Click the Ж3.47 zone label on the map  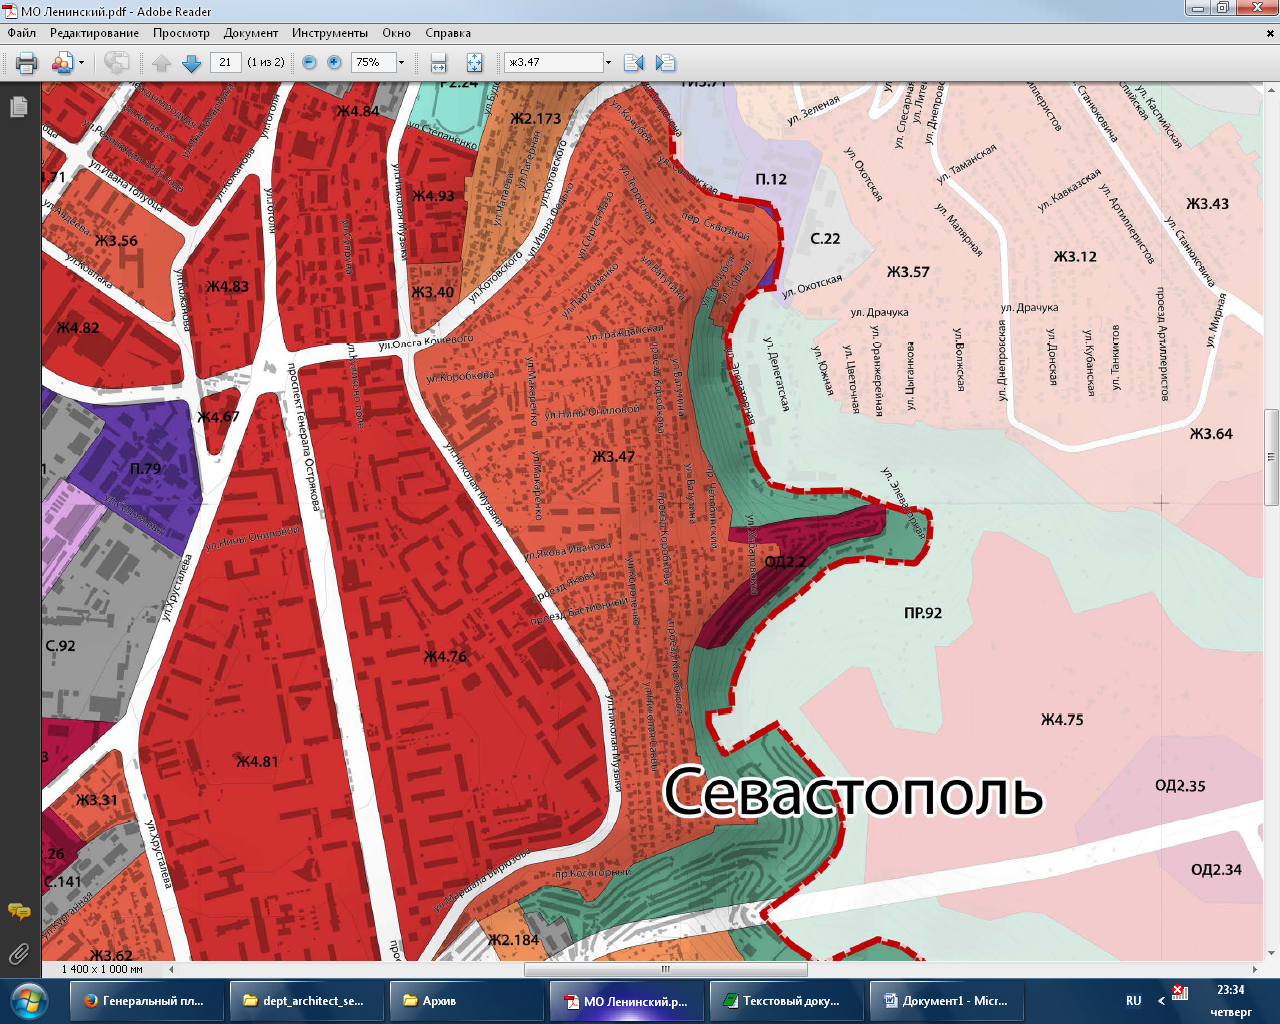pos(613,457)
